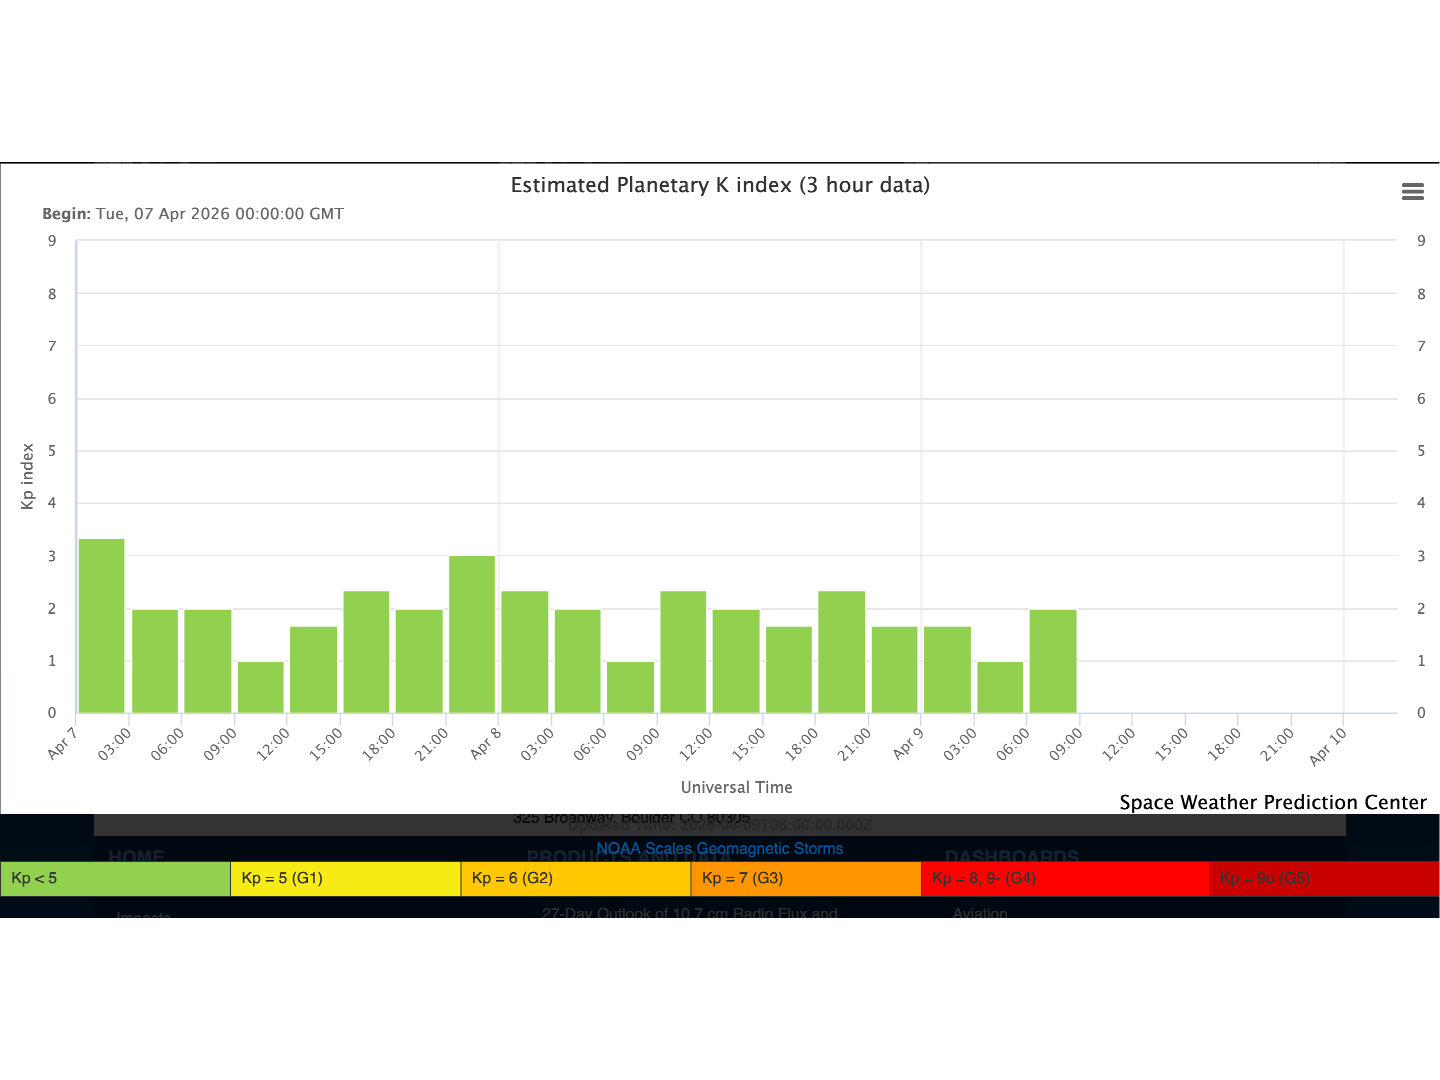Click the red Kp = 8, 9- (G4) swatch
The image size is (1440, 1080).
pyautogui.click(x=1064, y=879)
